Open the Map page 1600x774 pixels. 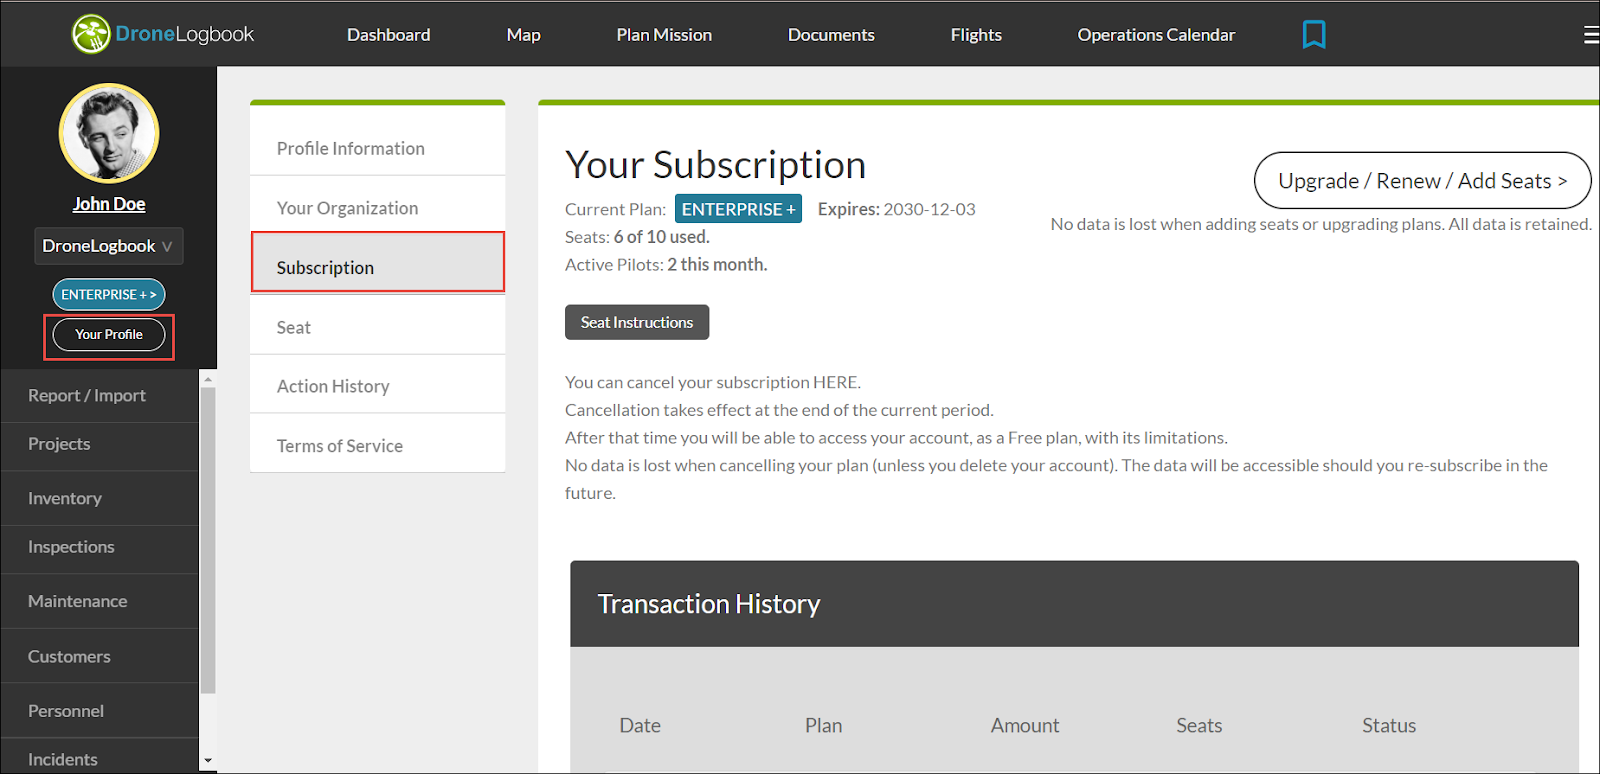point(523,34)
